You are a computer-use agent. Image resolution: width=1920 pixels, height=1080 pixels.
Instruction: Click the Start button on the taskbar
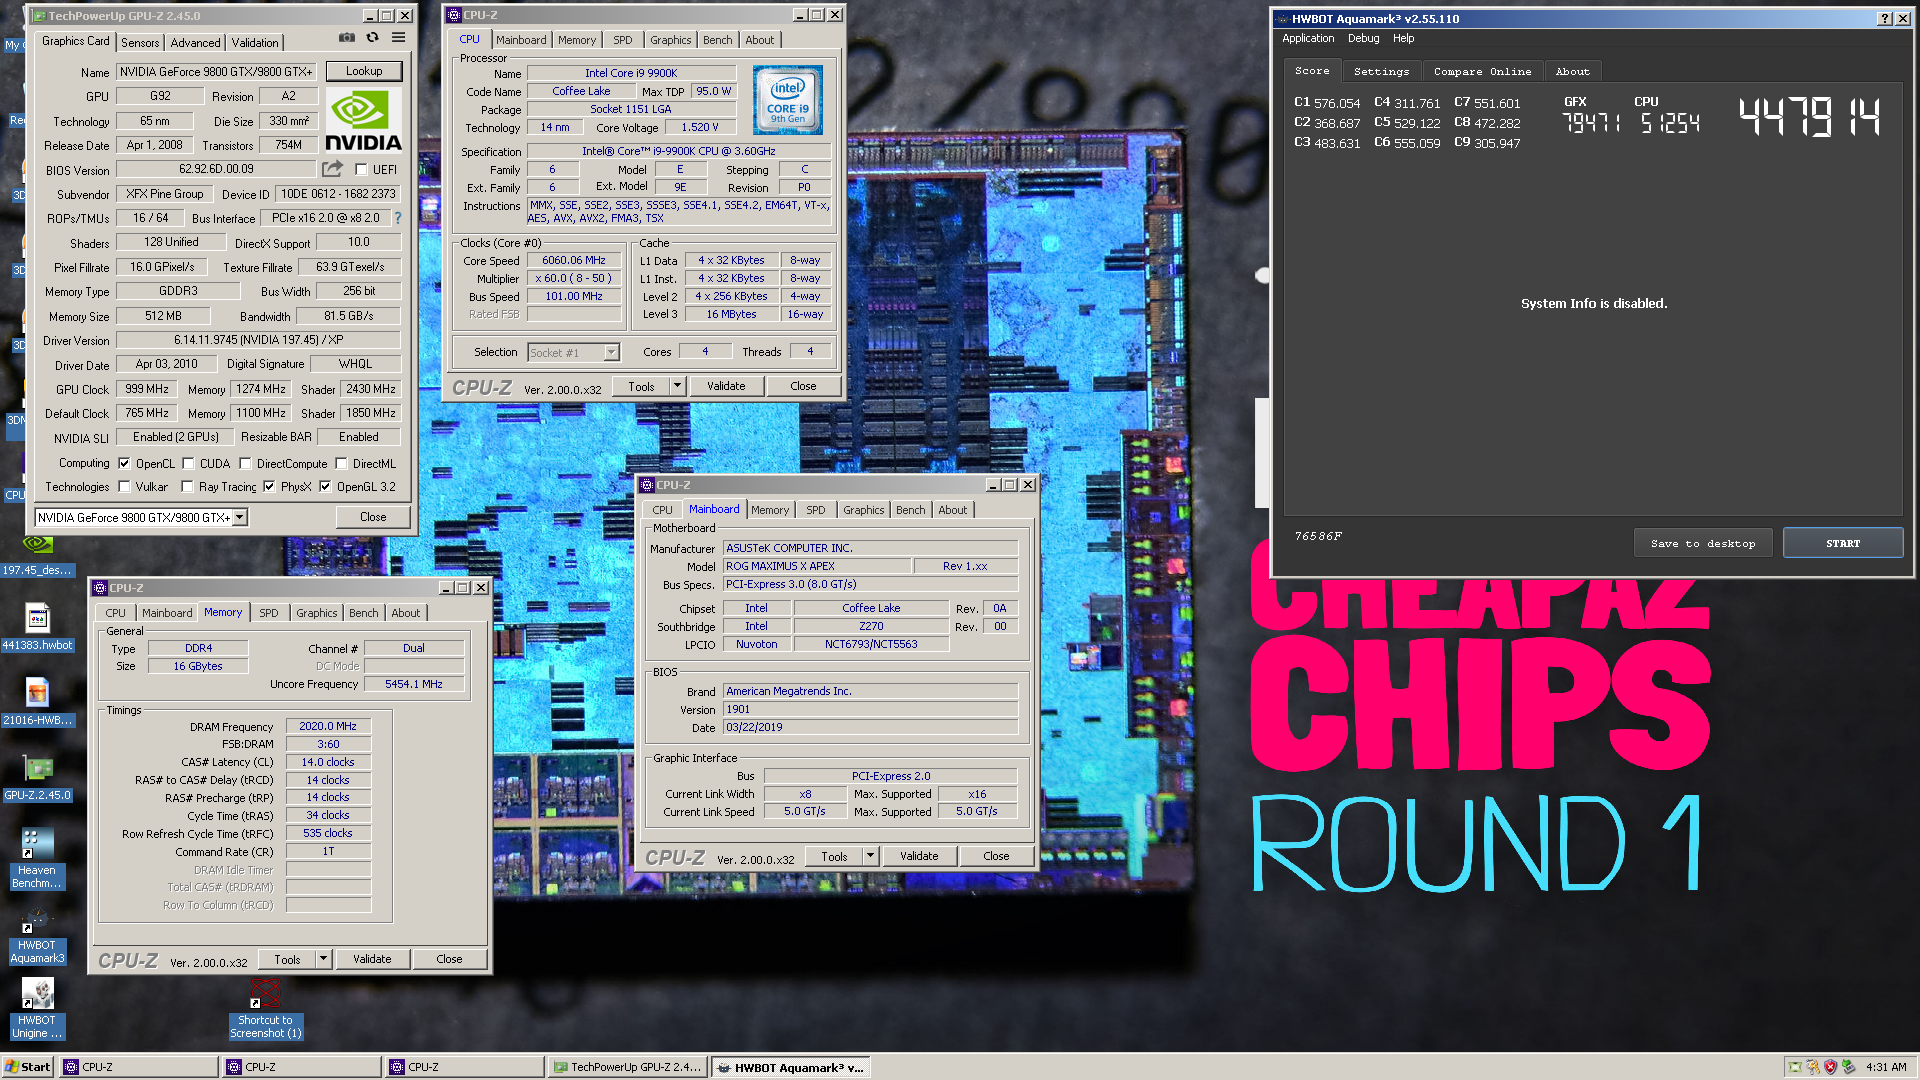click(x=28, y=1067)
